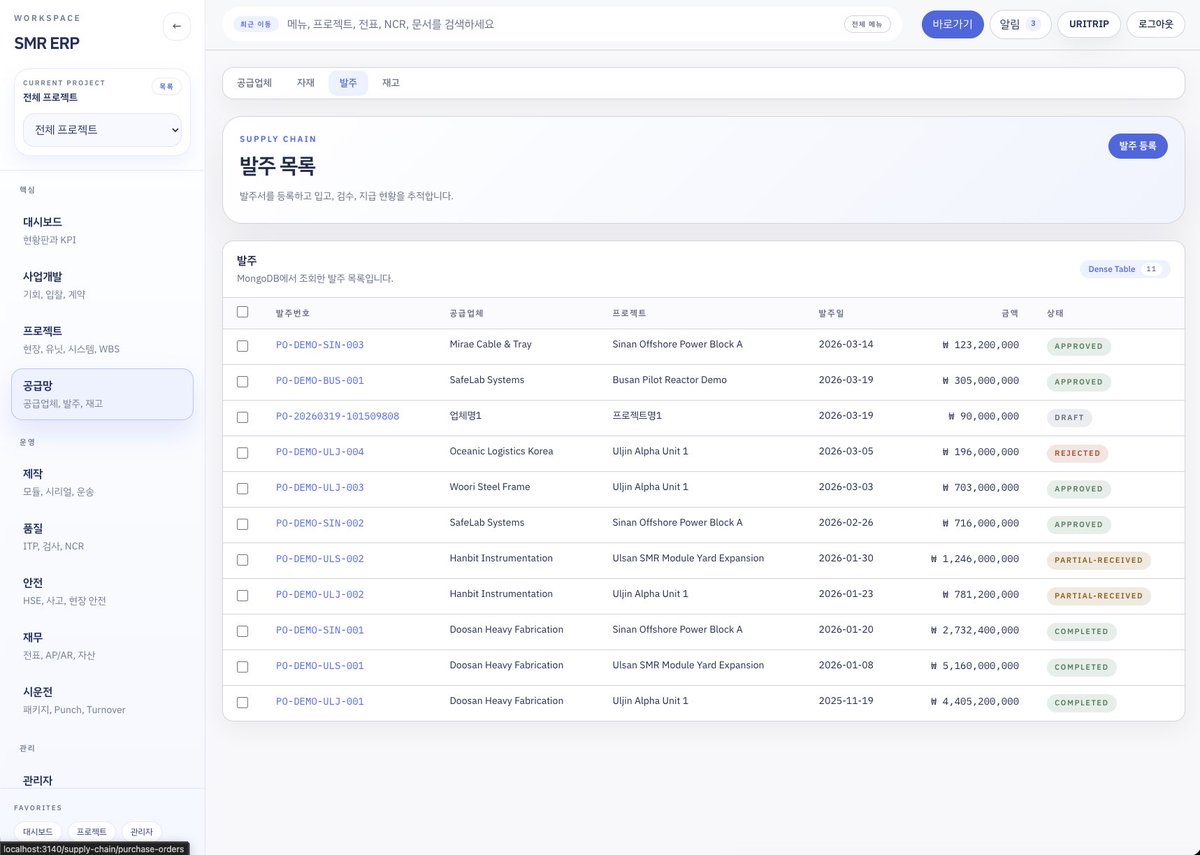Open 품질 sidebar menu item
The image size is (1200, 855).
click(x=102, y=536)
